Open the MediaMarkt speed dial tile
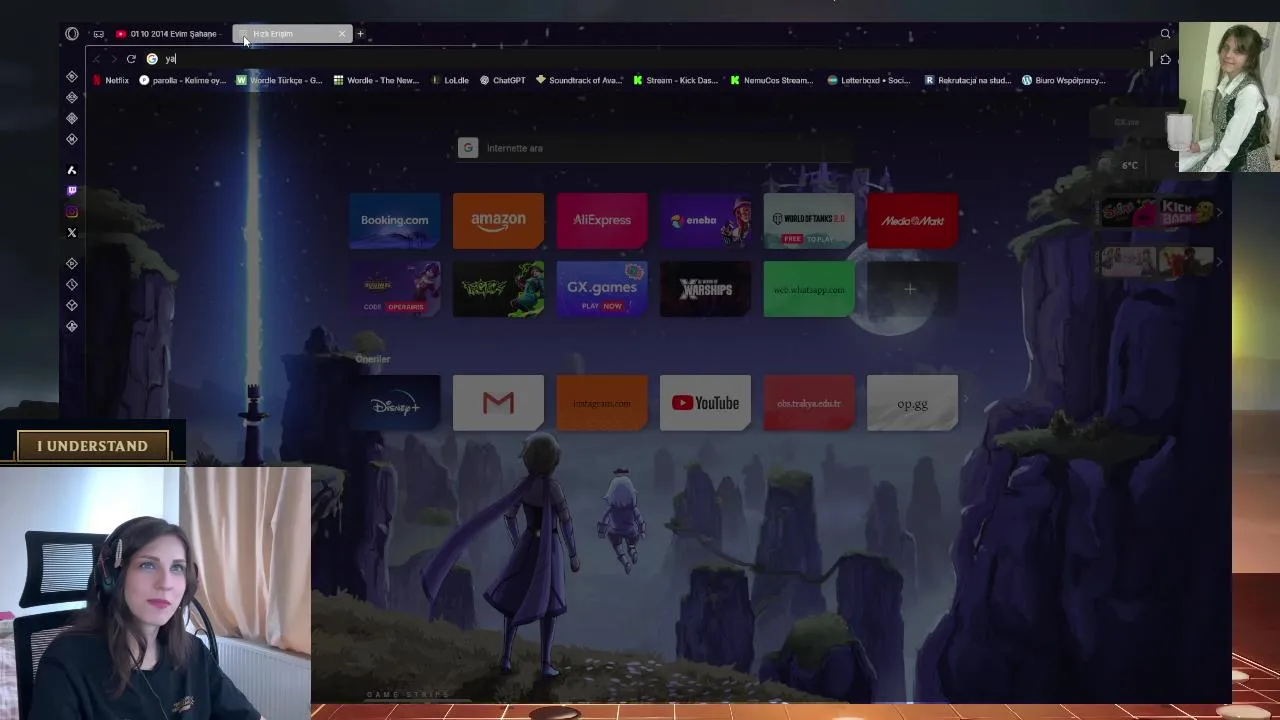1280x720 pixels. tap(912, 220)
